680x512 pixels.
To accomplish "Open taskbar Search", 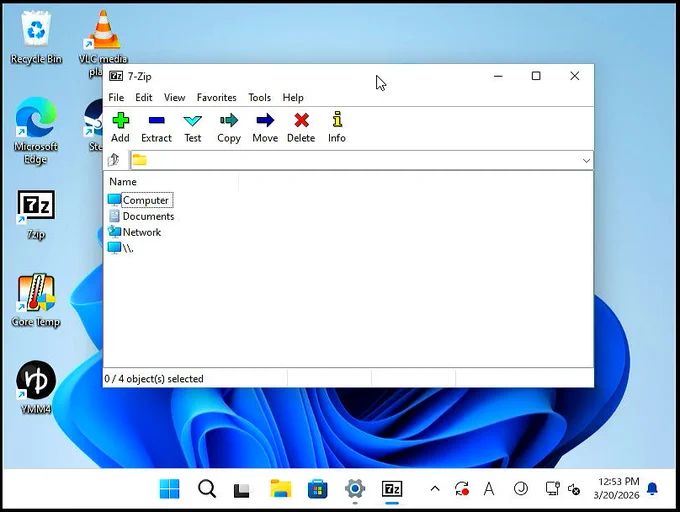I will 207,489.
